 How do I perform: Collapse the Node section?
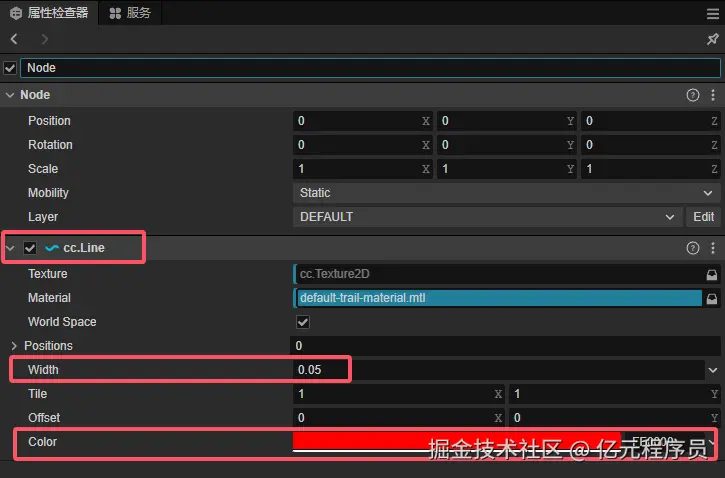(10, 95)
